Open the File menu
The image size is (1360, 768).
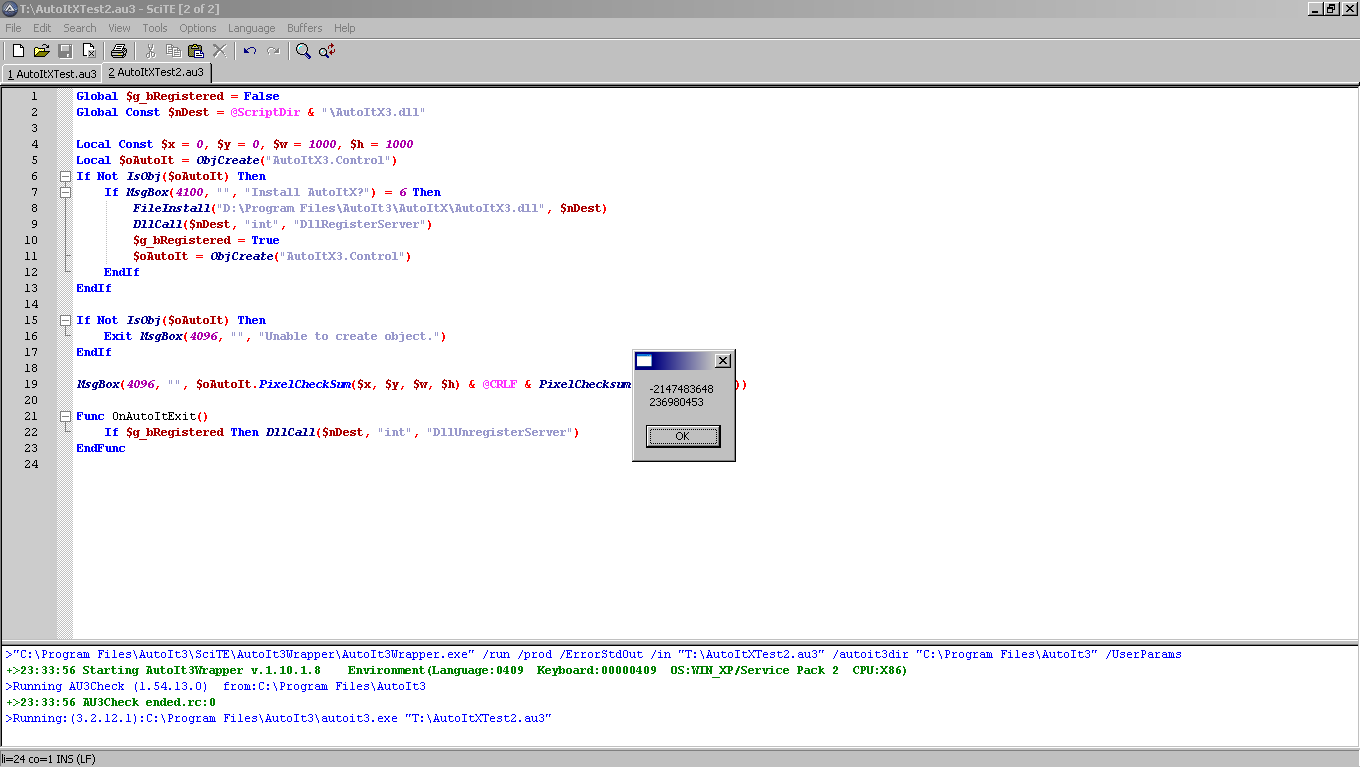(x=13, y=28)
